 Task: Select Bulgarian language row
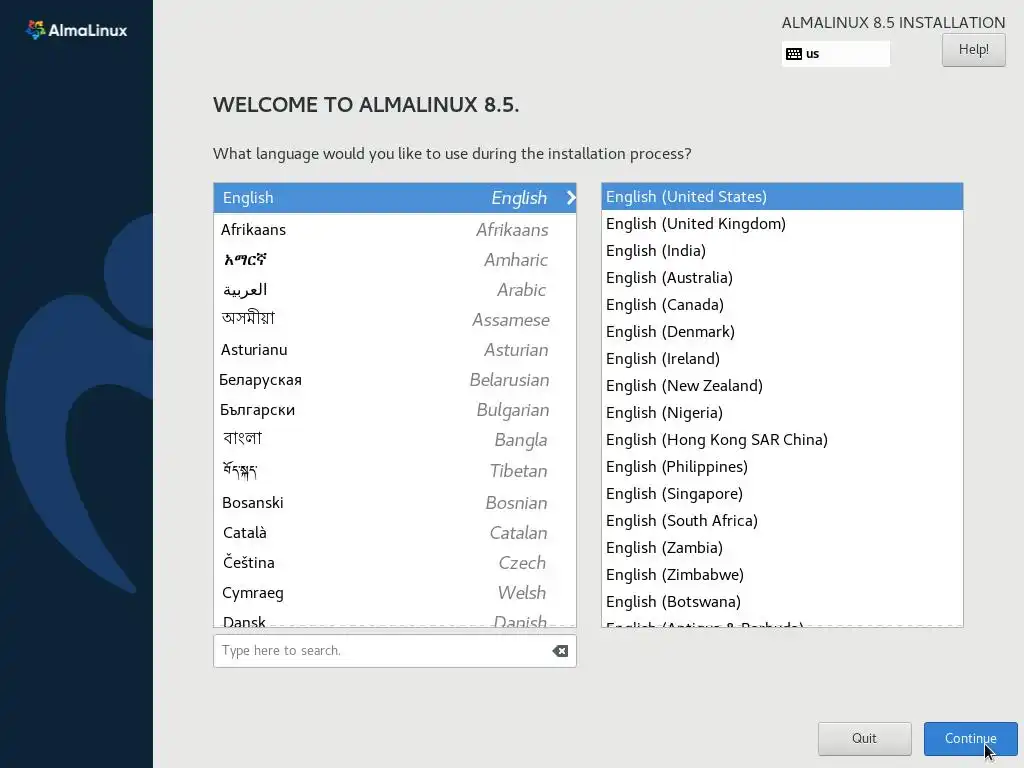[x=394, y=410]
